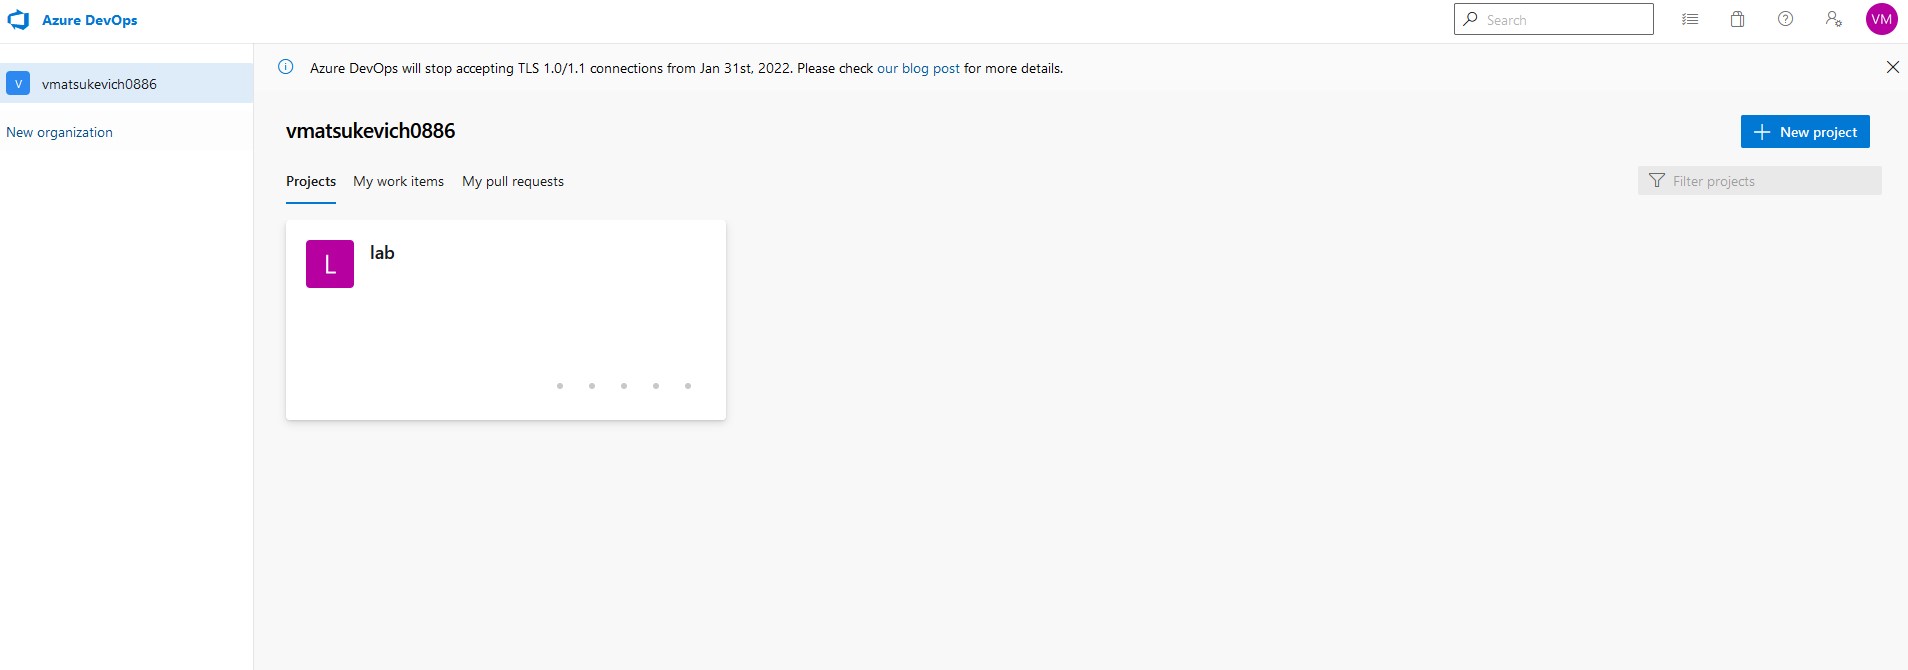
Task: Open the lab project card
Action: 506,320
